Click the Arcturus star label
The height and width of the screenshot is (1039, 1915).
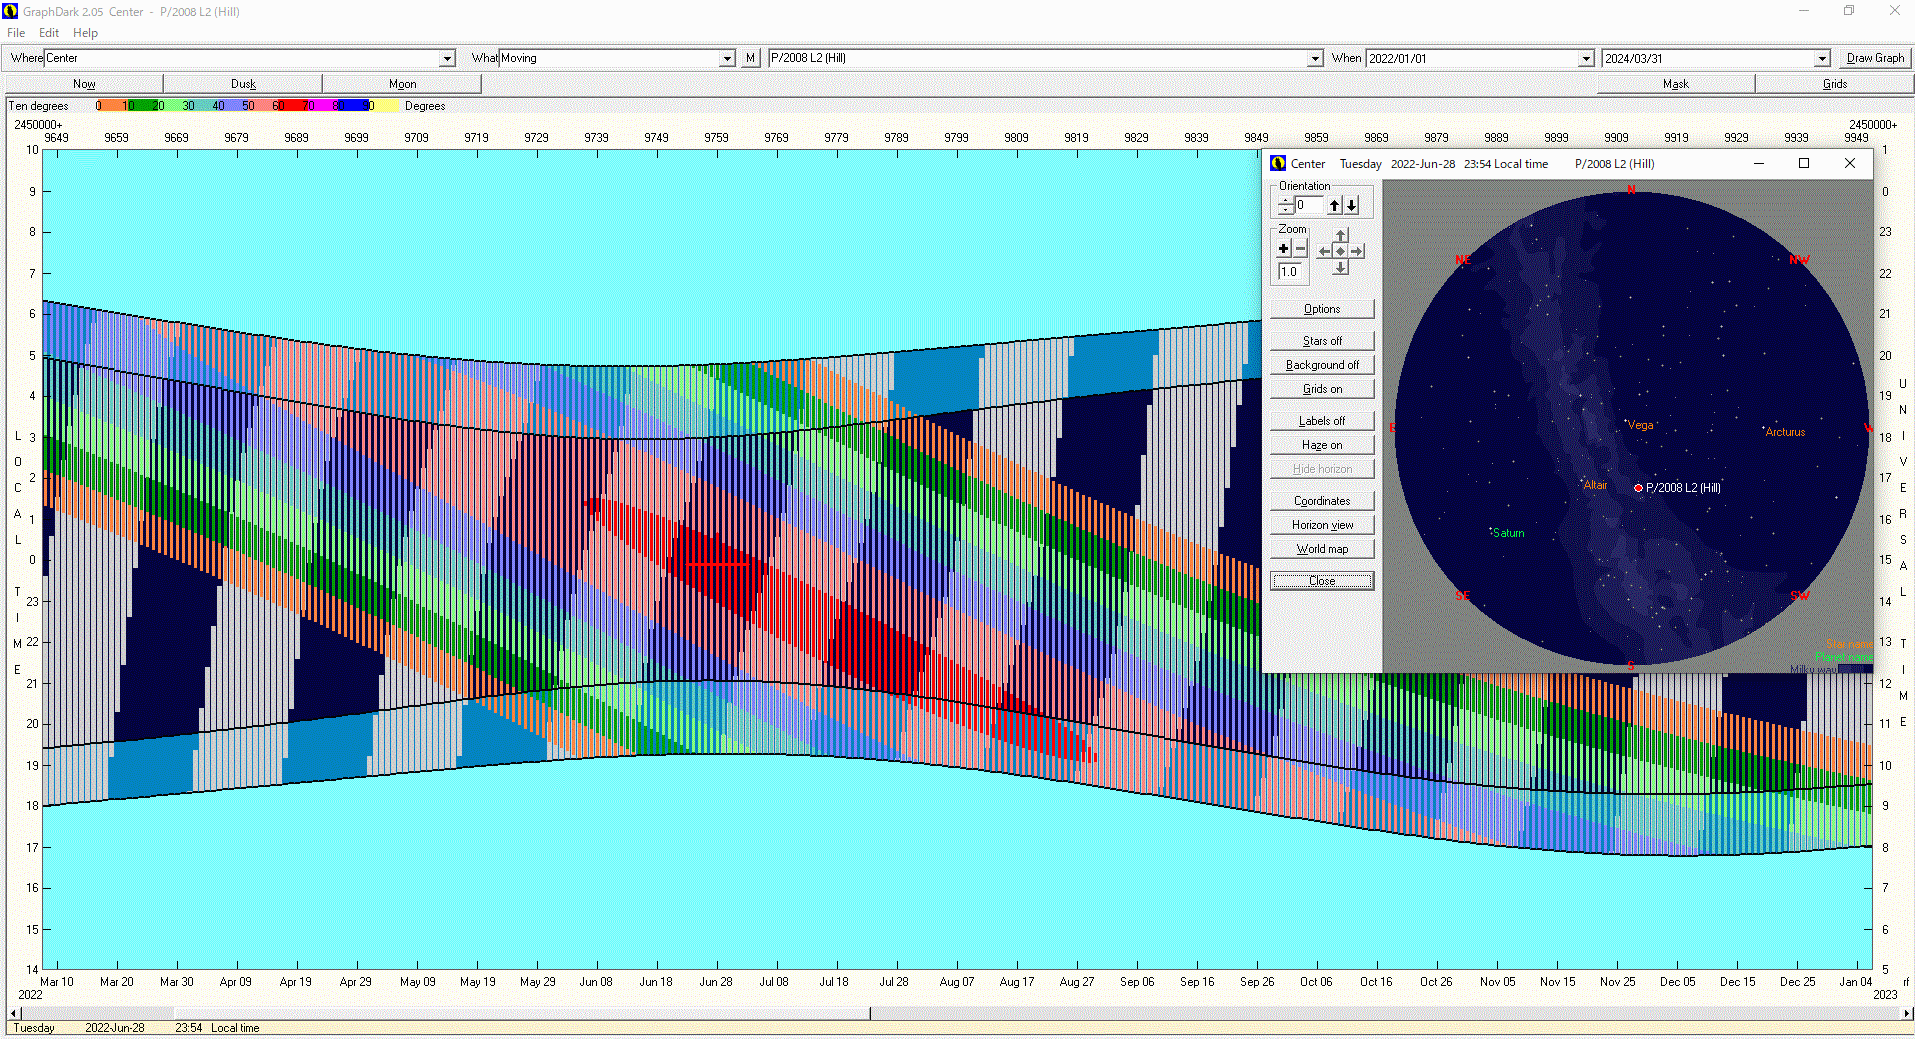(x=1785, y=432)
